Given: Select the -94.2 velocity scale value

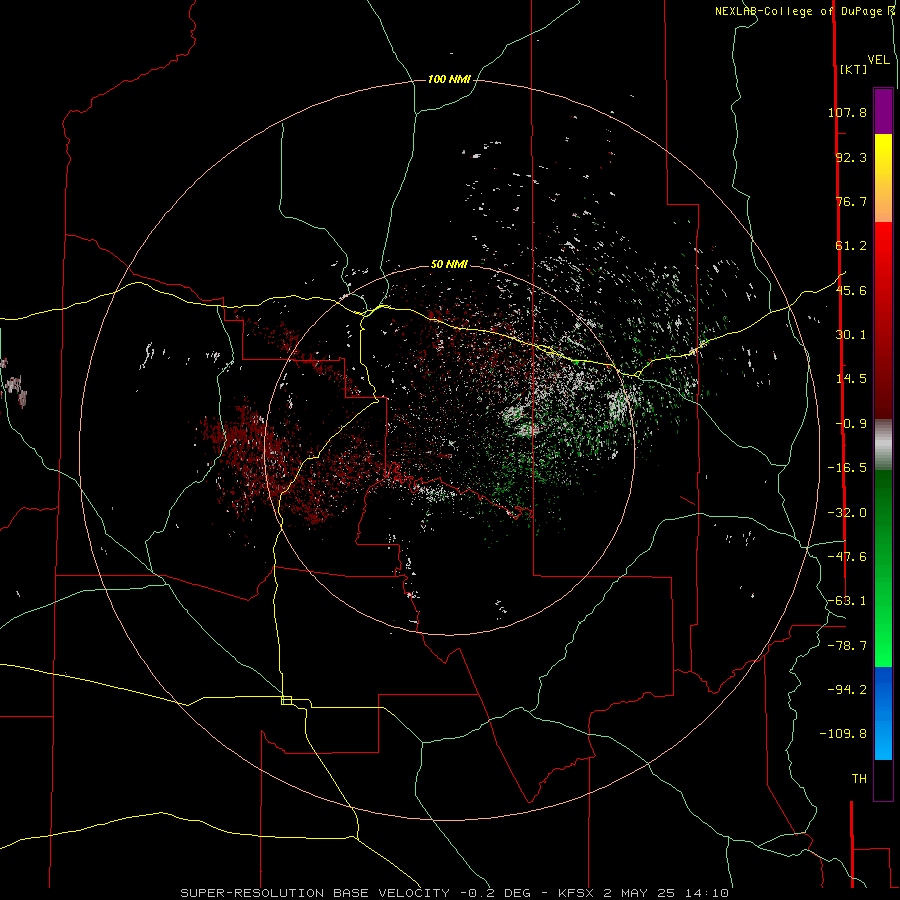Looking at the screenshot, I should coord(847,689).
